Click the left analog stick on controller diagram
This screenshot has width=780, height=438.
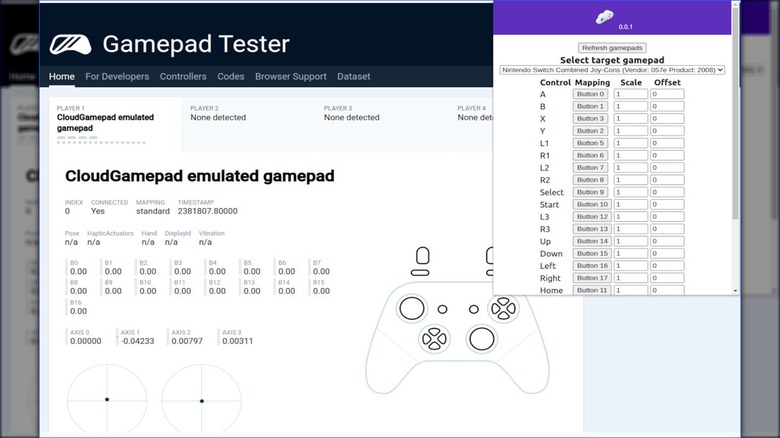click(x=411, y=308)
